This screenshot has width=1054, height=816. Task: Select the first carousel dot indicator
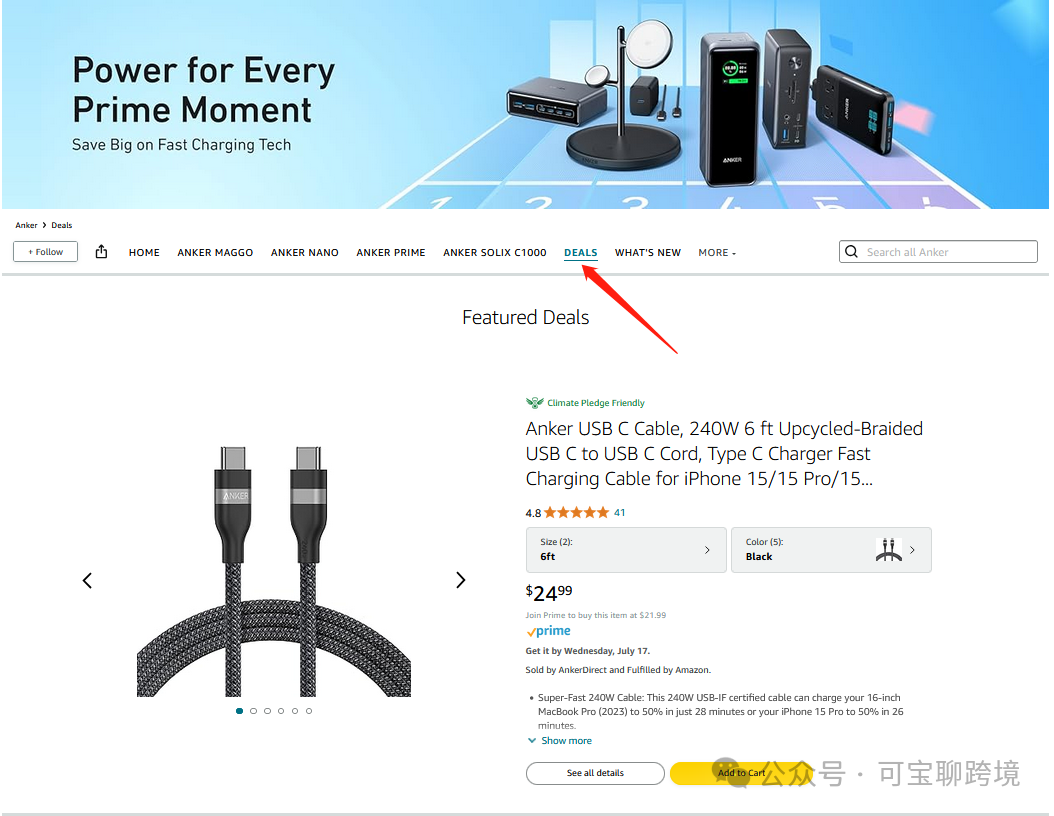click(x=239, y=710)
